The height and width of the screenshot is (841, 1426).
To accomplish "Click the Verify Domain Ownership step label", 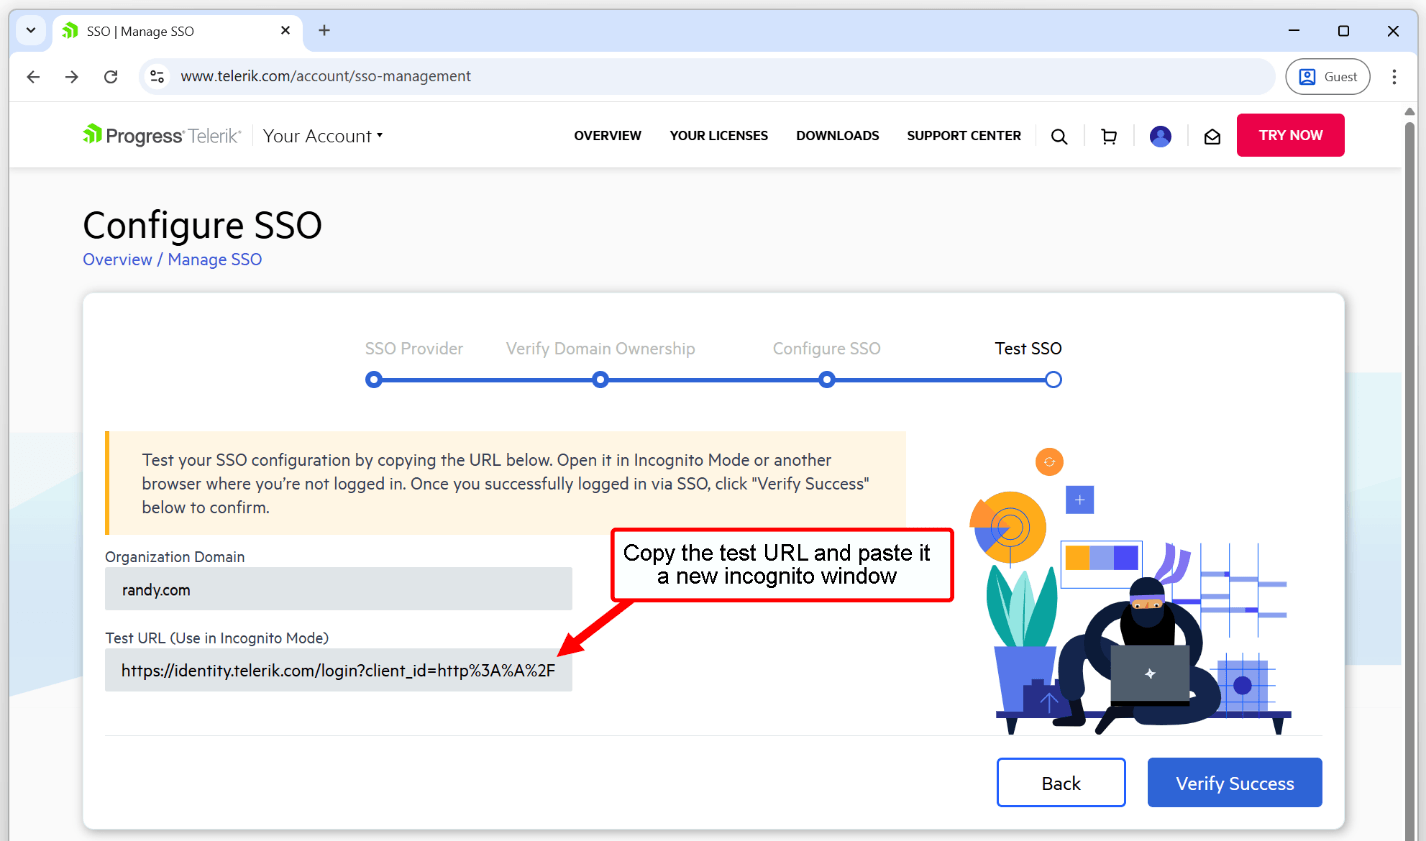I will (x=600, y=348).
